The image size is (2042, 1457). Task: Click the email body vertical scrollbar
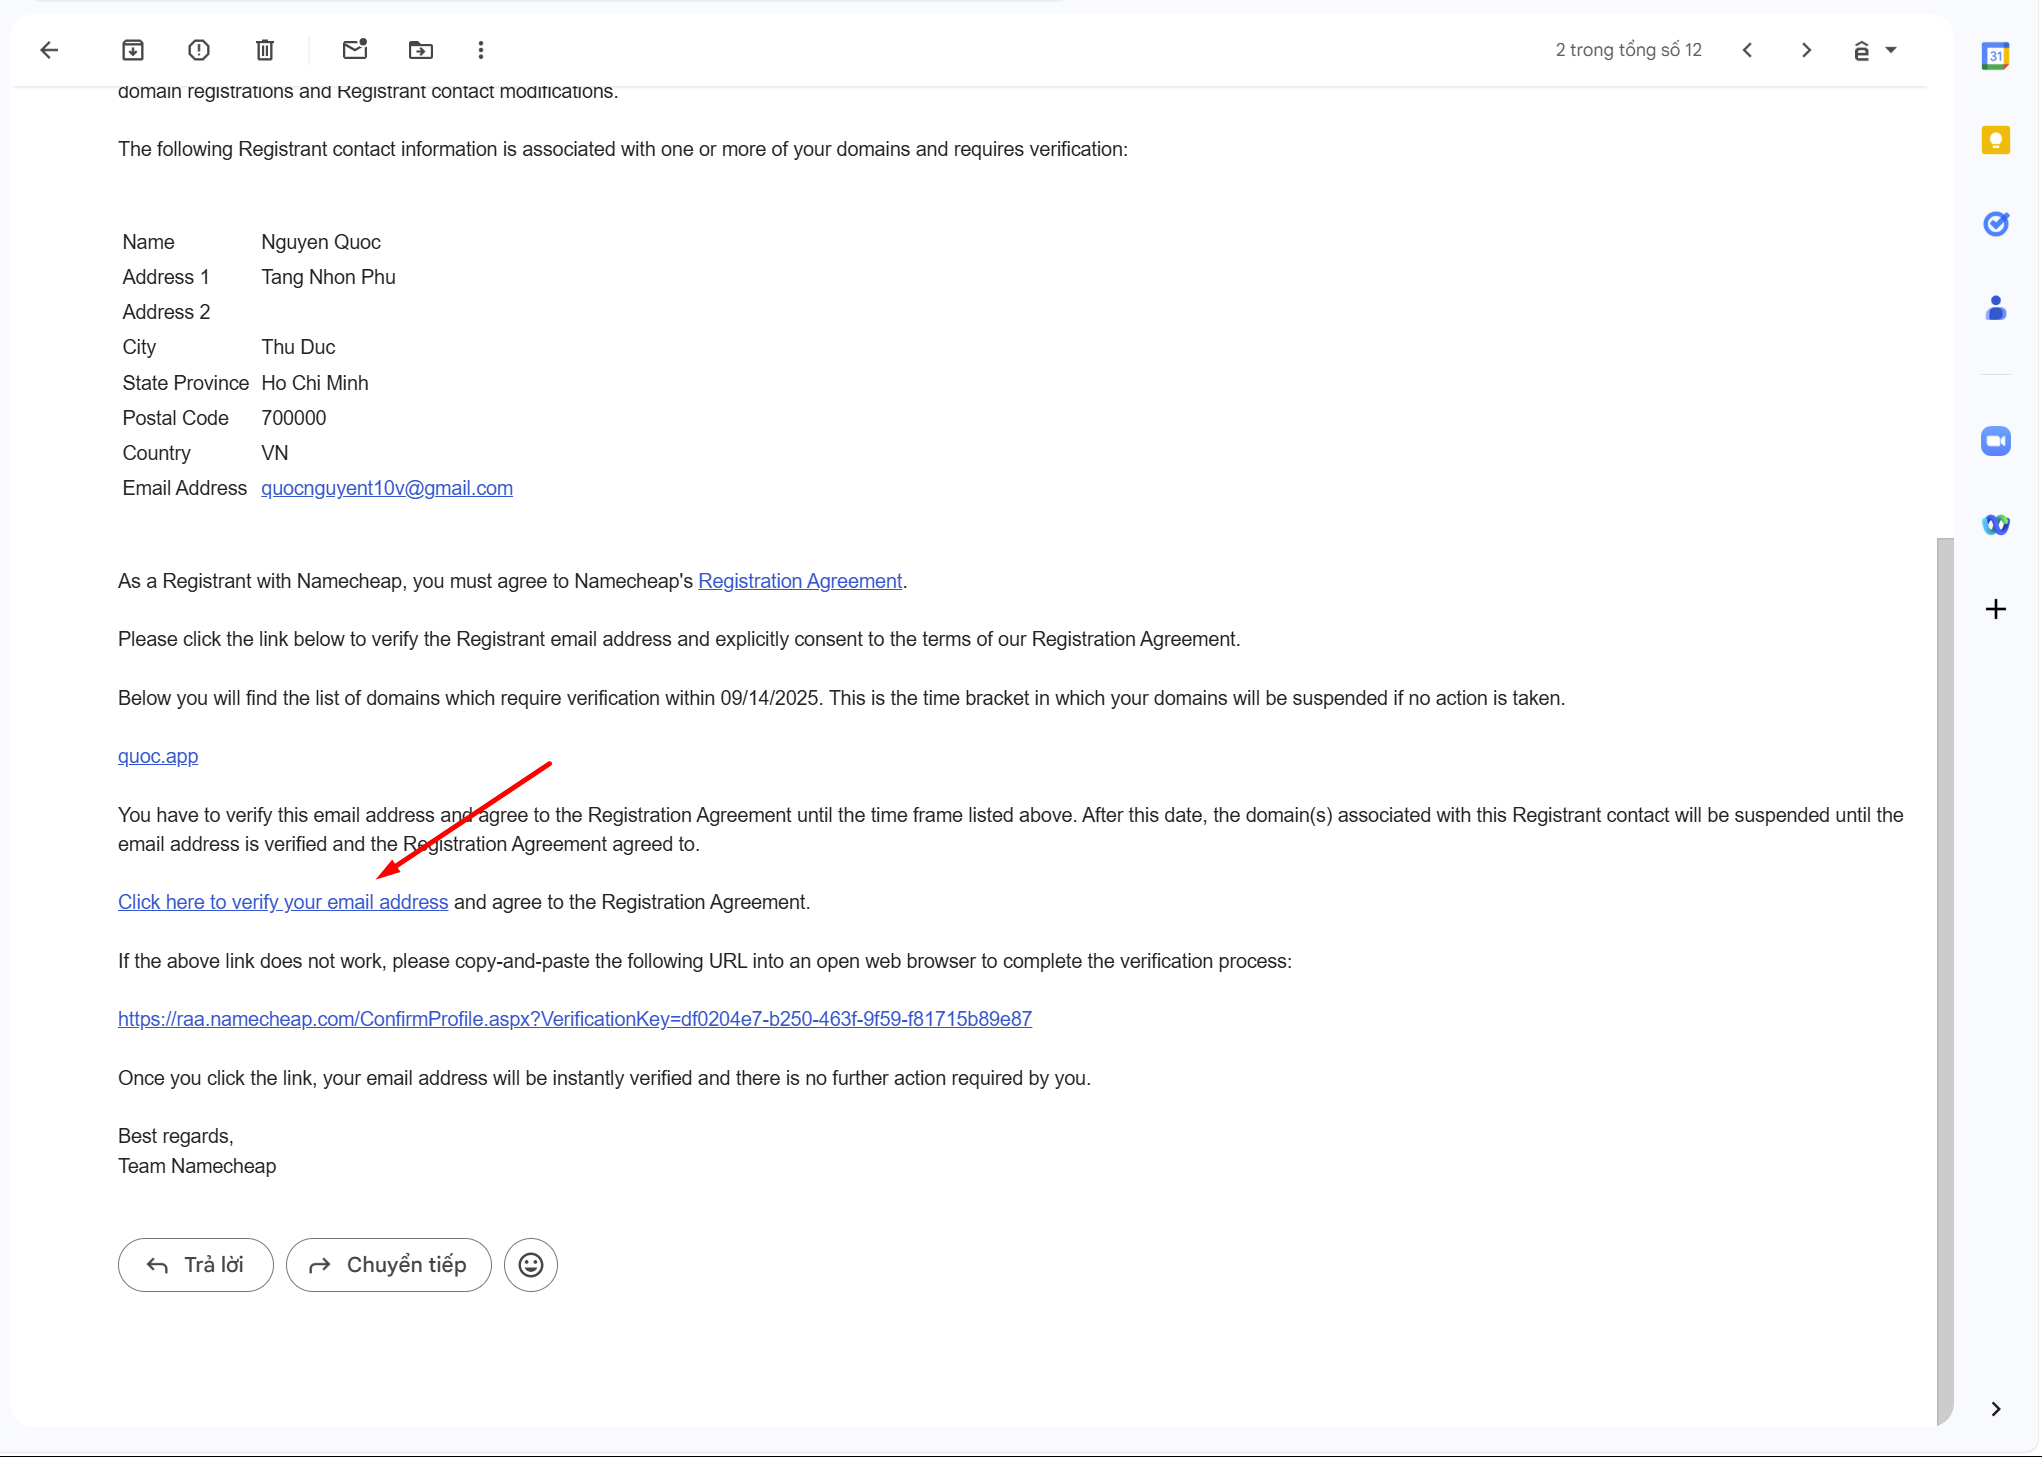tap(1944, 980)
